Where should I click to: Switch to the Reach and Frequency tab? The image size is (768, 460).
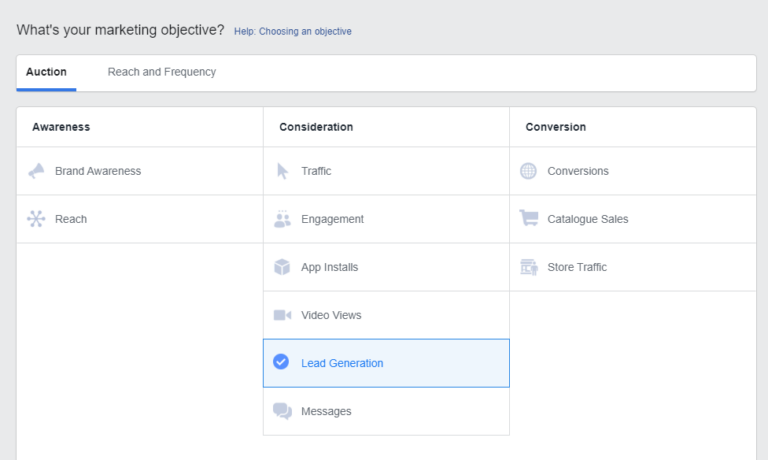162,72
